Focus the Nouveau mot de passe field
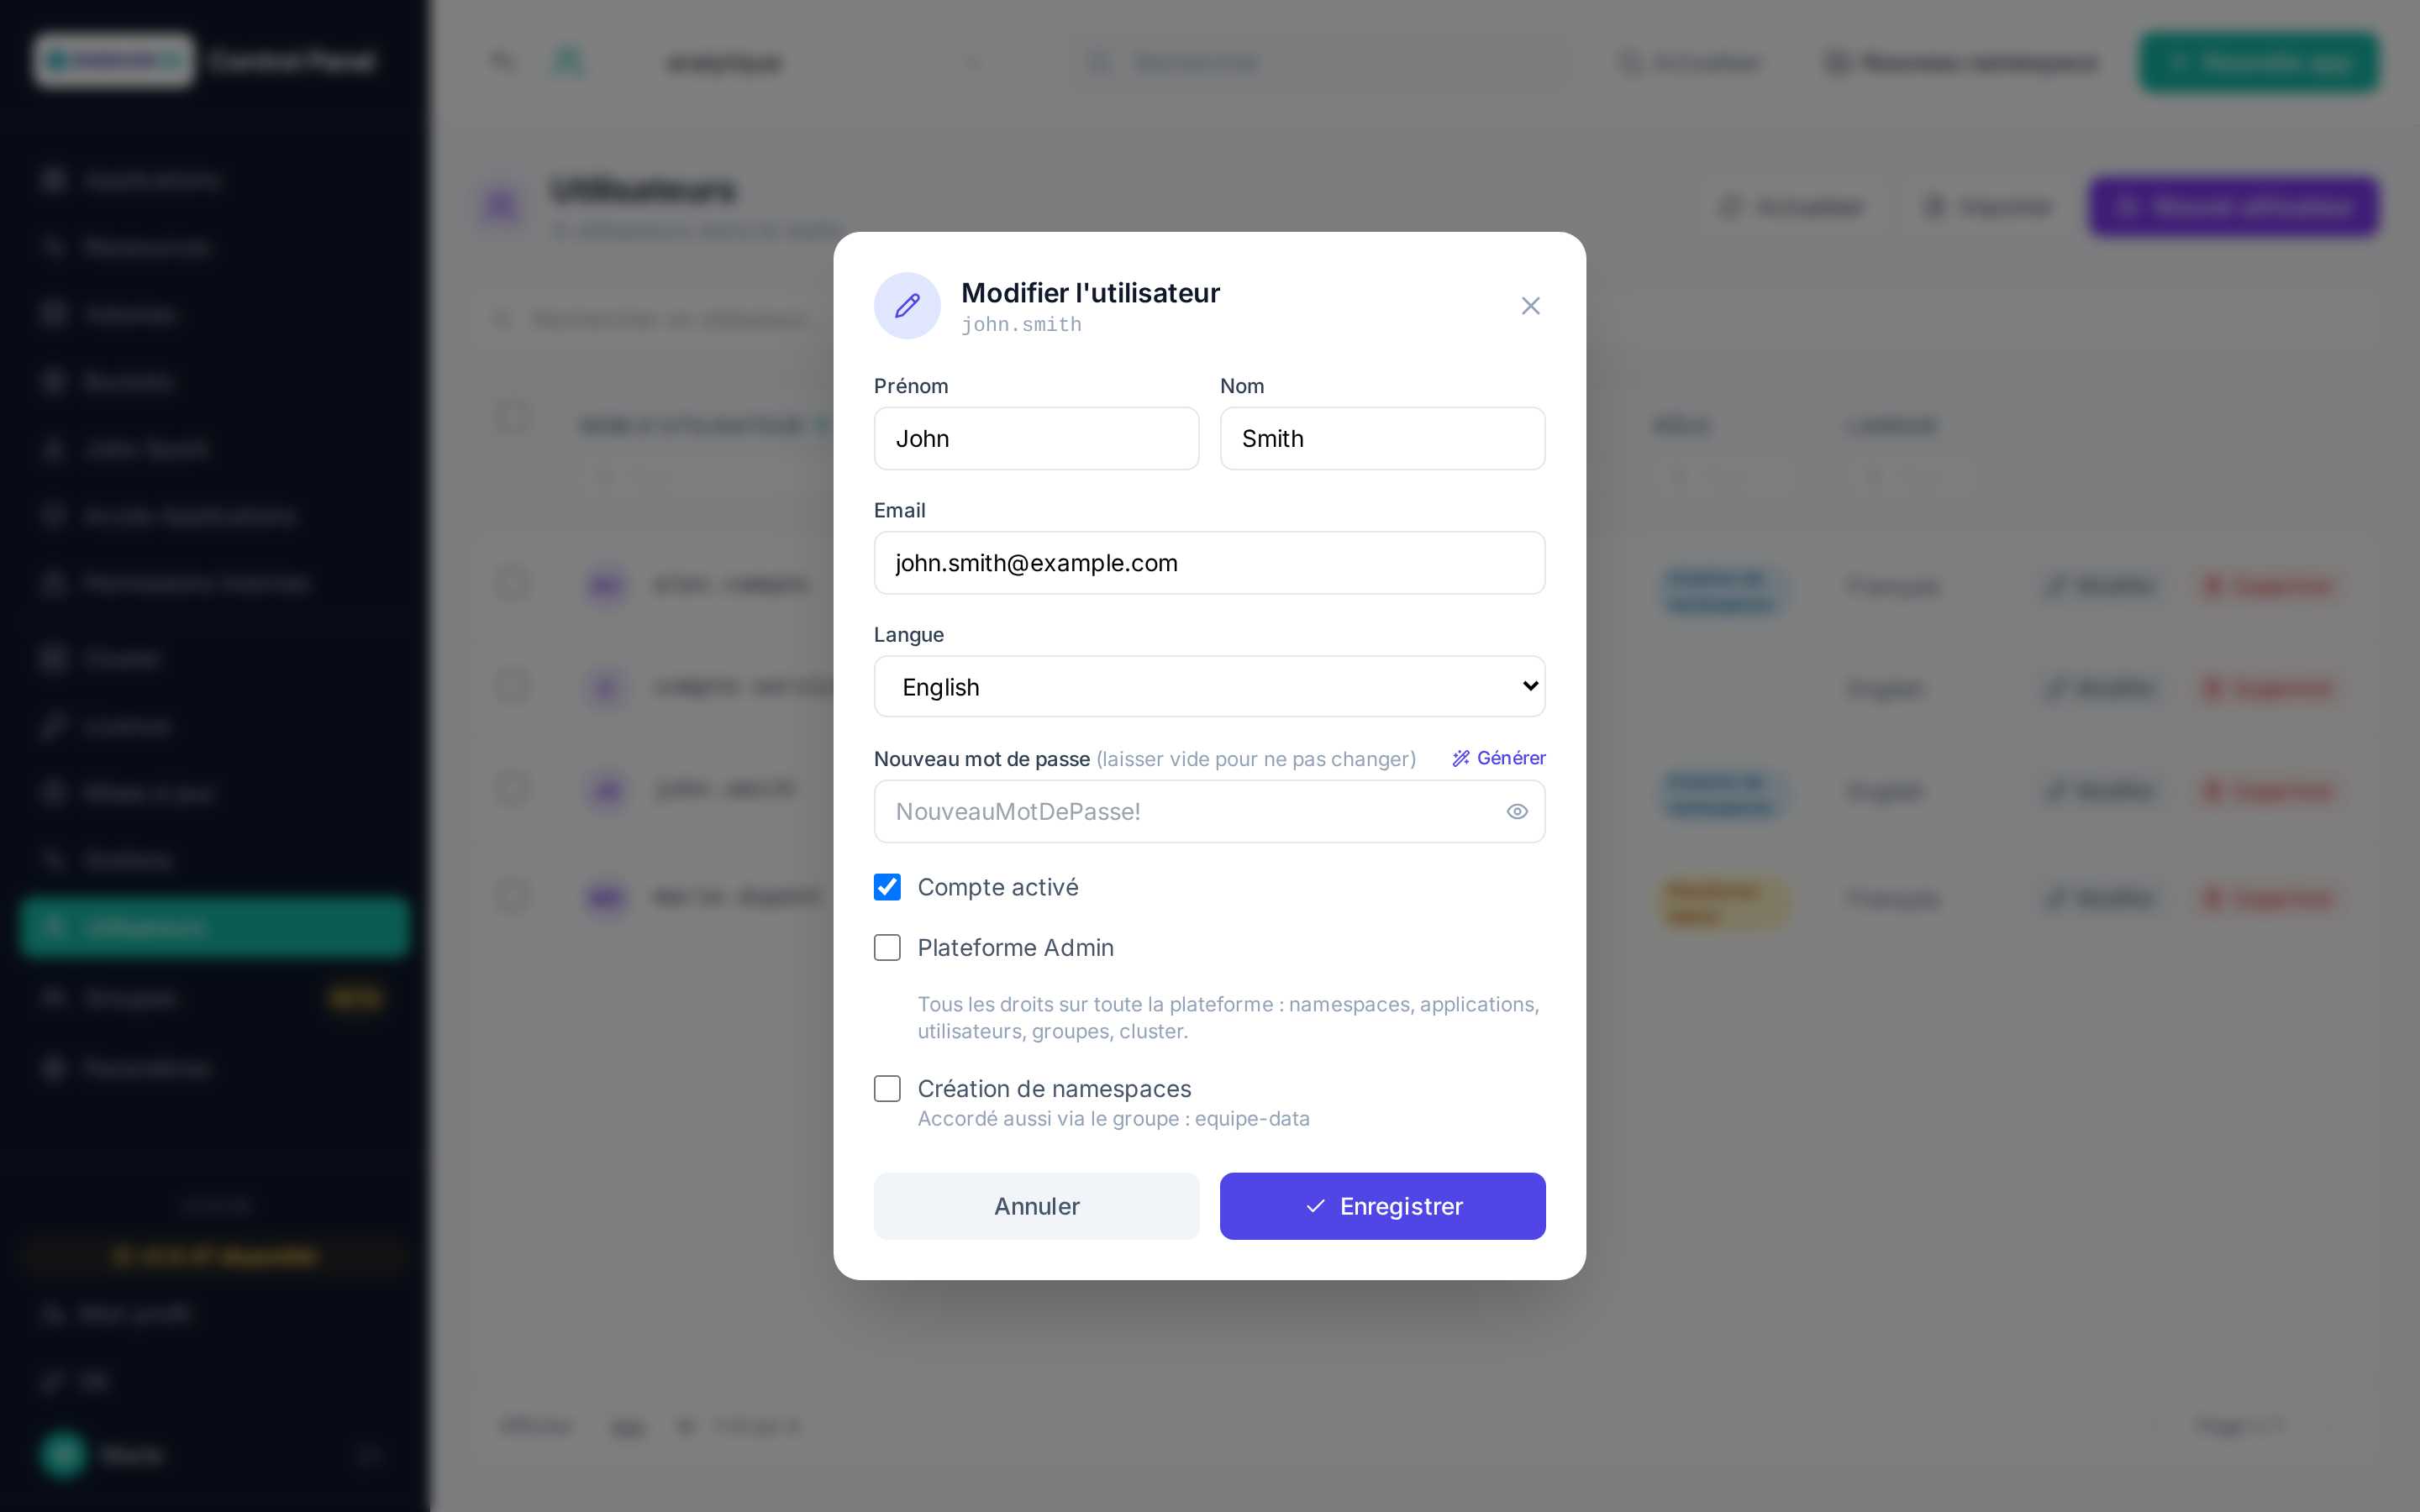This screenshot has width=2420, height=1512. point(1209,811)
